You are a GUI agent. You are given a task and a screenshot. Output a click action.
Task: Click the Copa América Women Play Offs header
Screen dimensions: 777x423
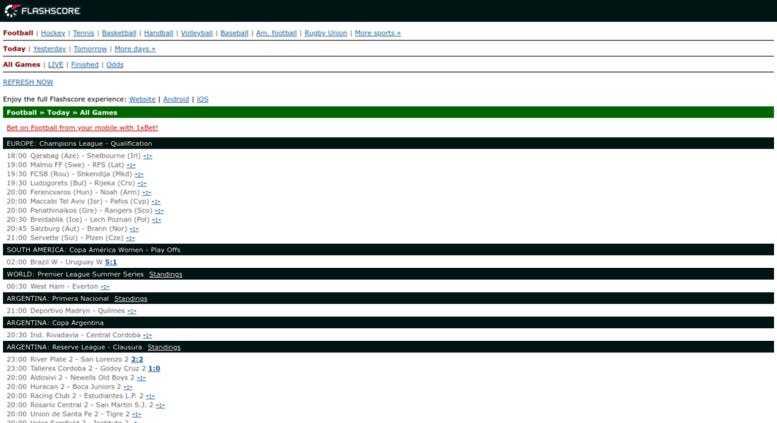(x=388, y=250)
